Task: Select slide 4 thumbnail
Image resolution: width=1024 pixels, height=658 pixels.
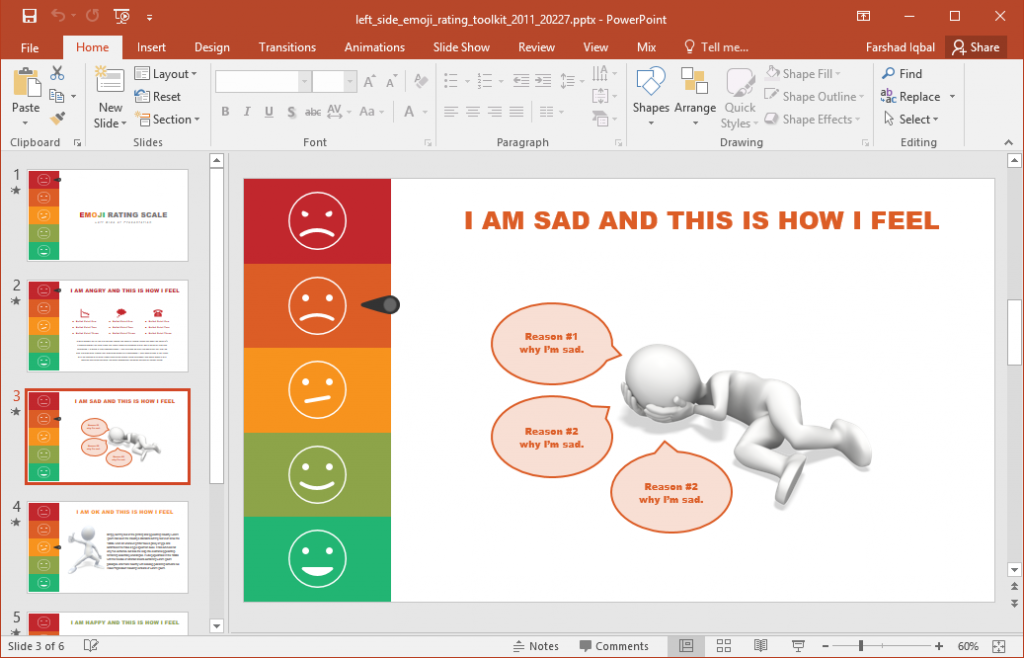Action: click(108, 547)
